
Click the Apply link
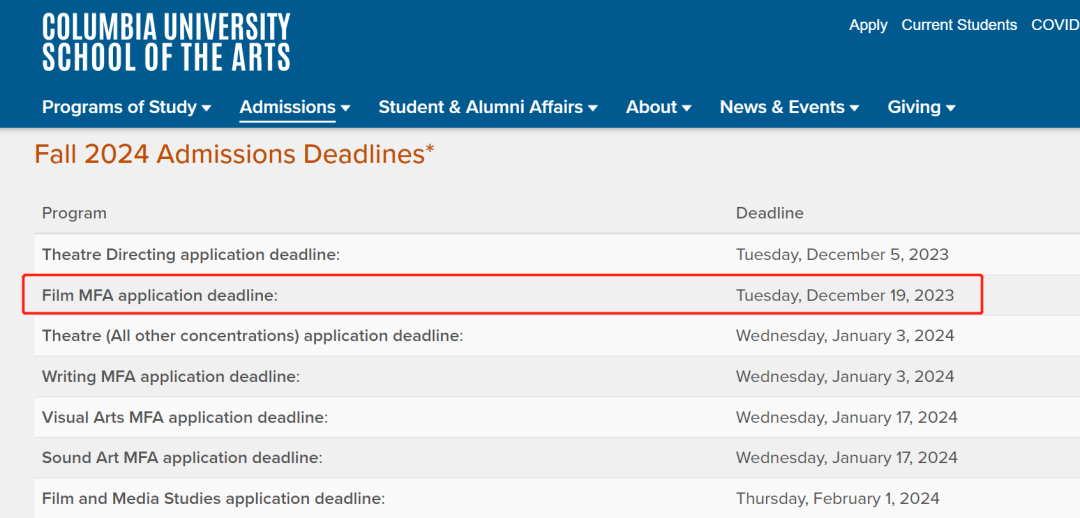(868, 25)
